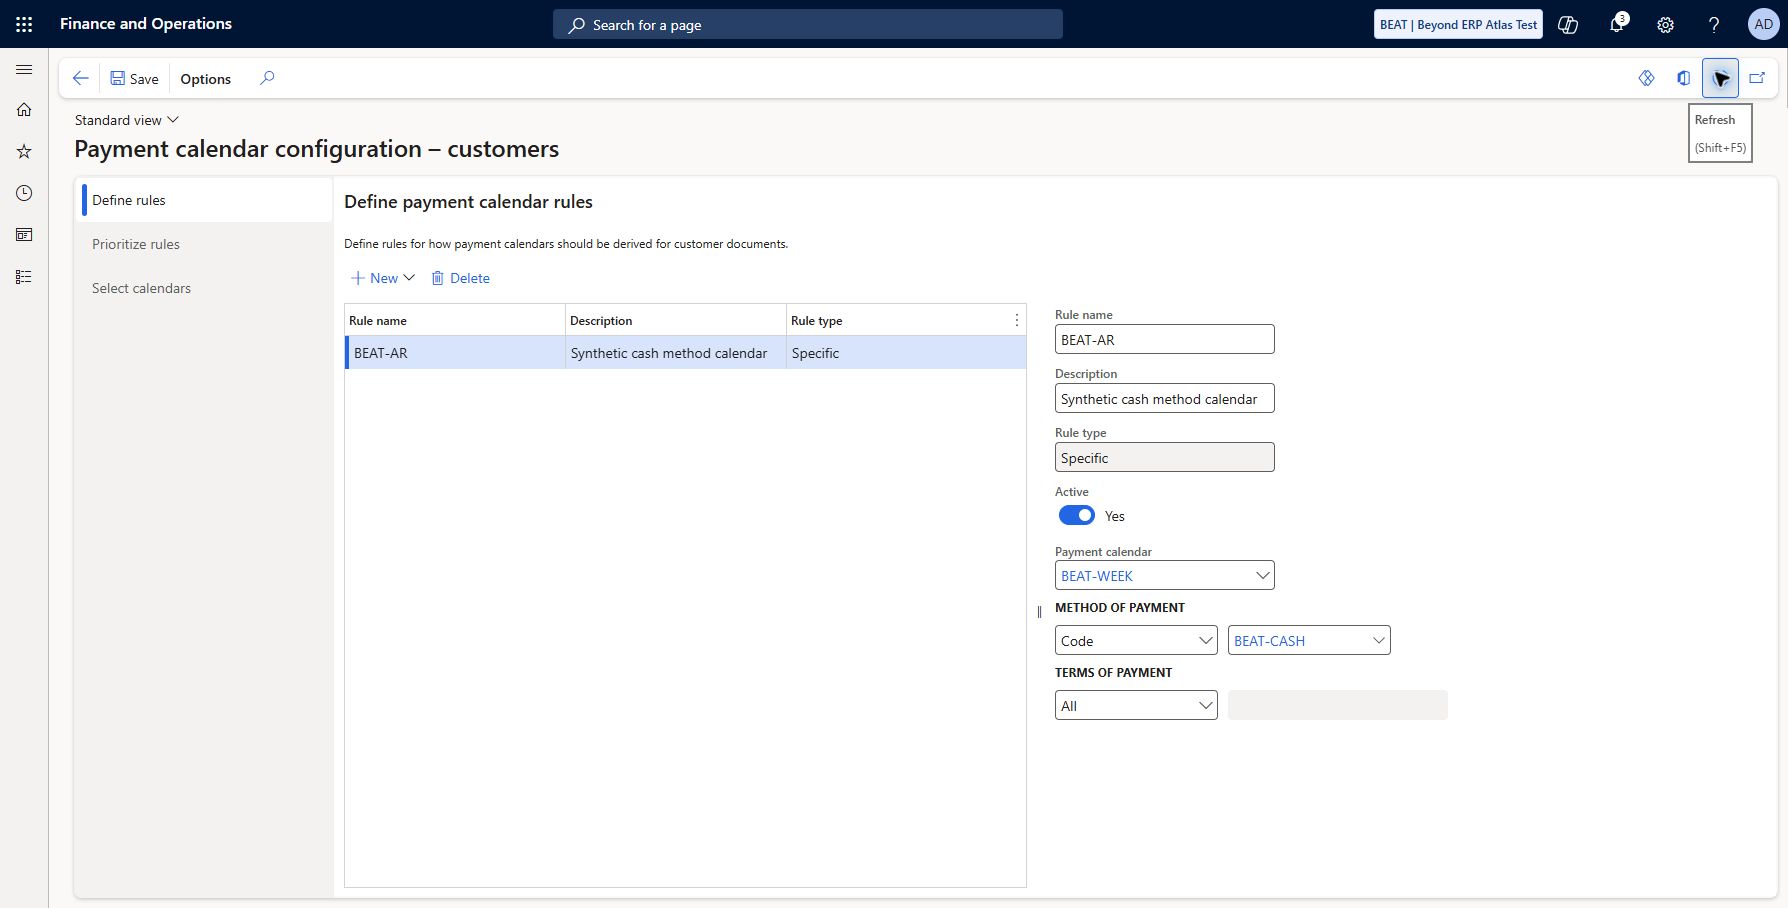Open Workspaces icon in the sidebar
The width and height of the screenshot is (1788, 908).
[x=24, y=235]
